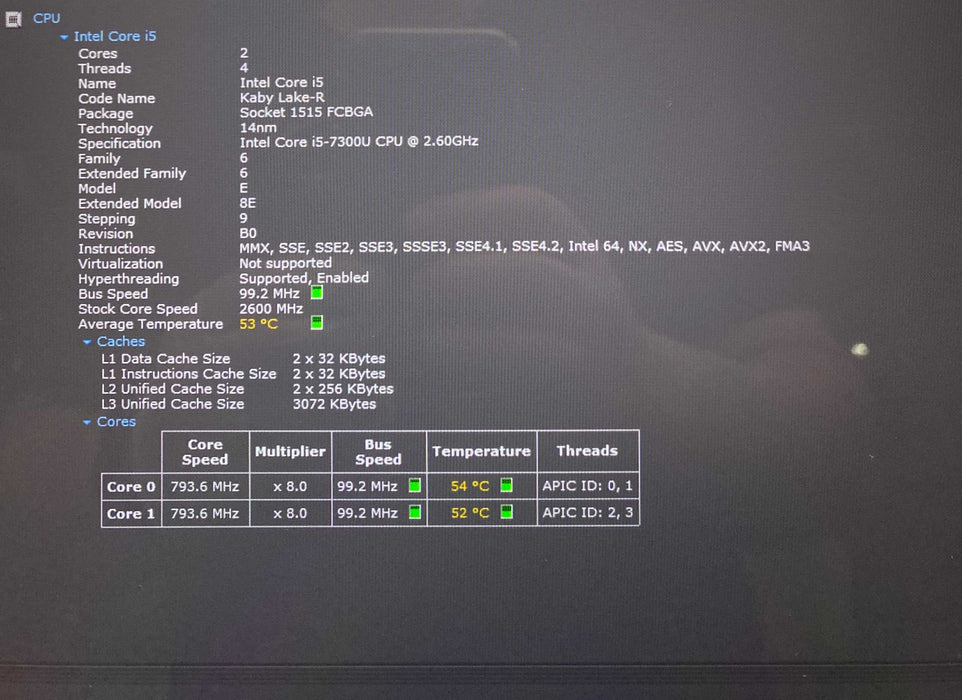This screenshot has width=962, height=700.
Task: Select the Core 1 row label
Action: pyautogui.click(x=131, y=513)
